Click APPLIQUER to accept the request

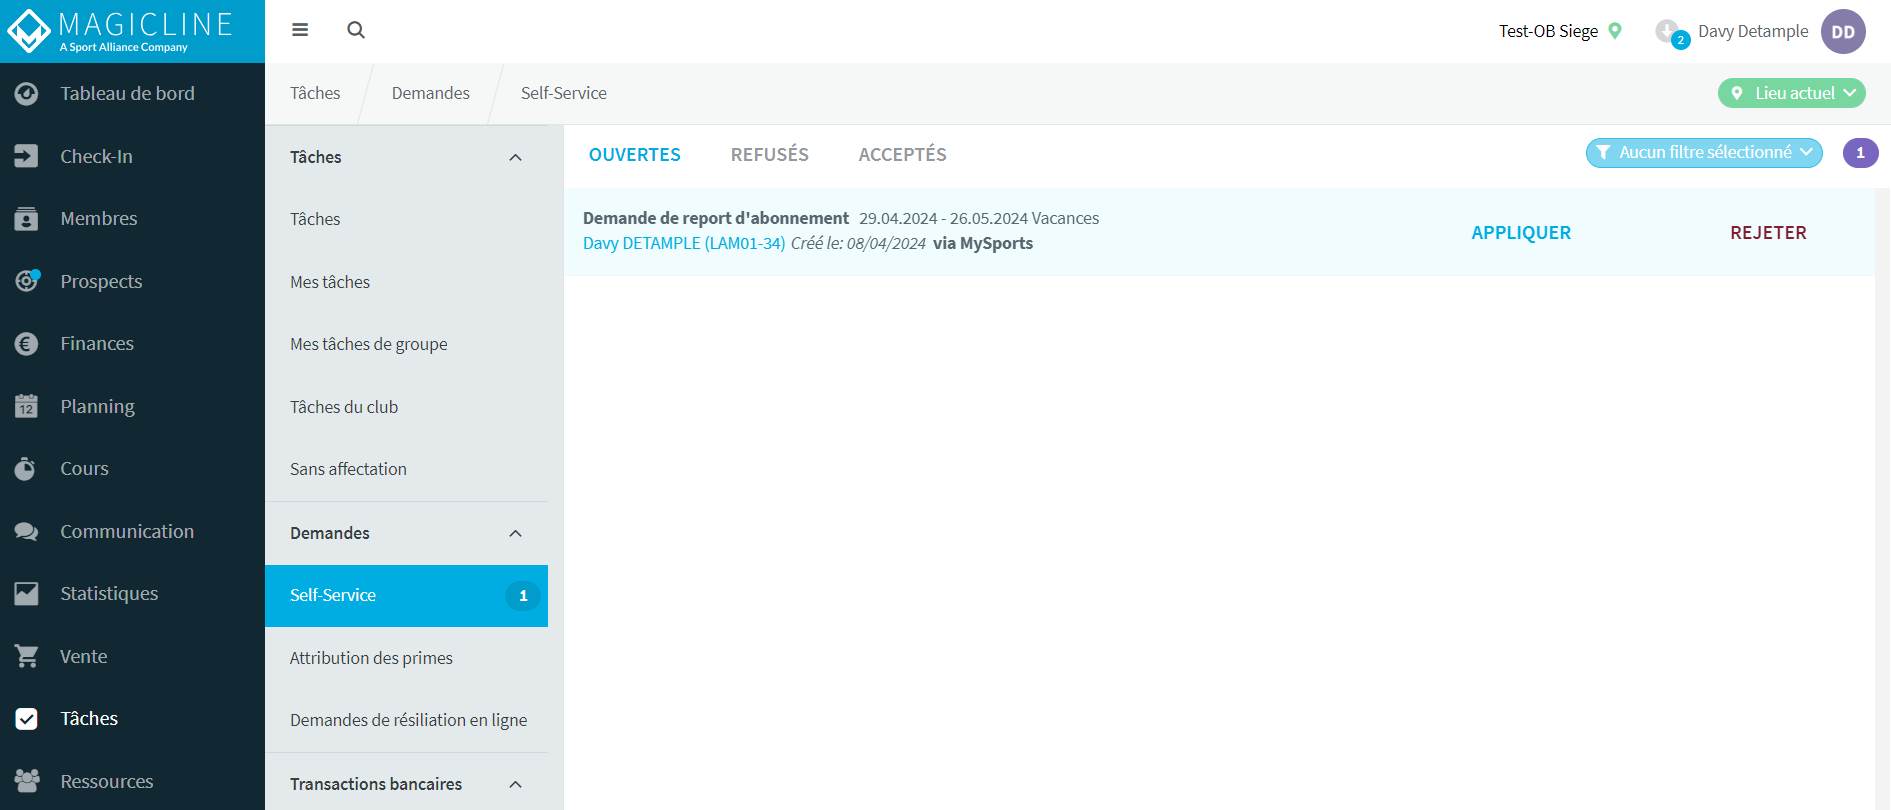tap(1521, 233)
